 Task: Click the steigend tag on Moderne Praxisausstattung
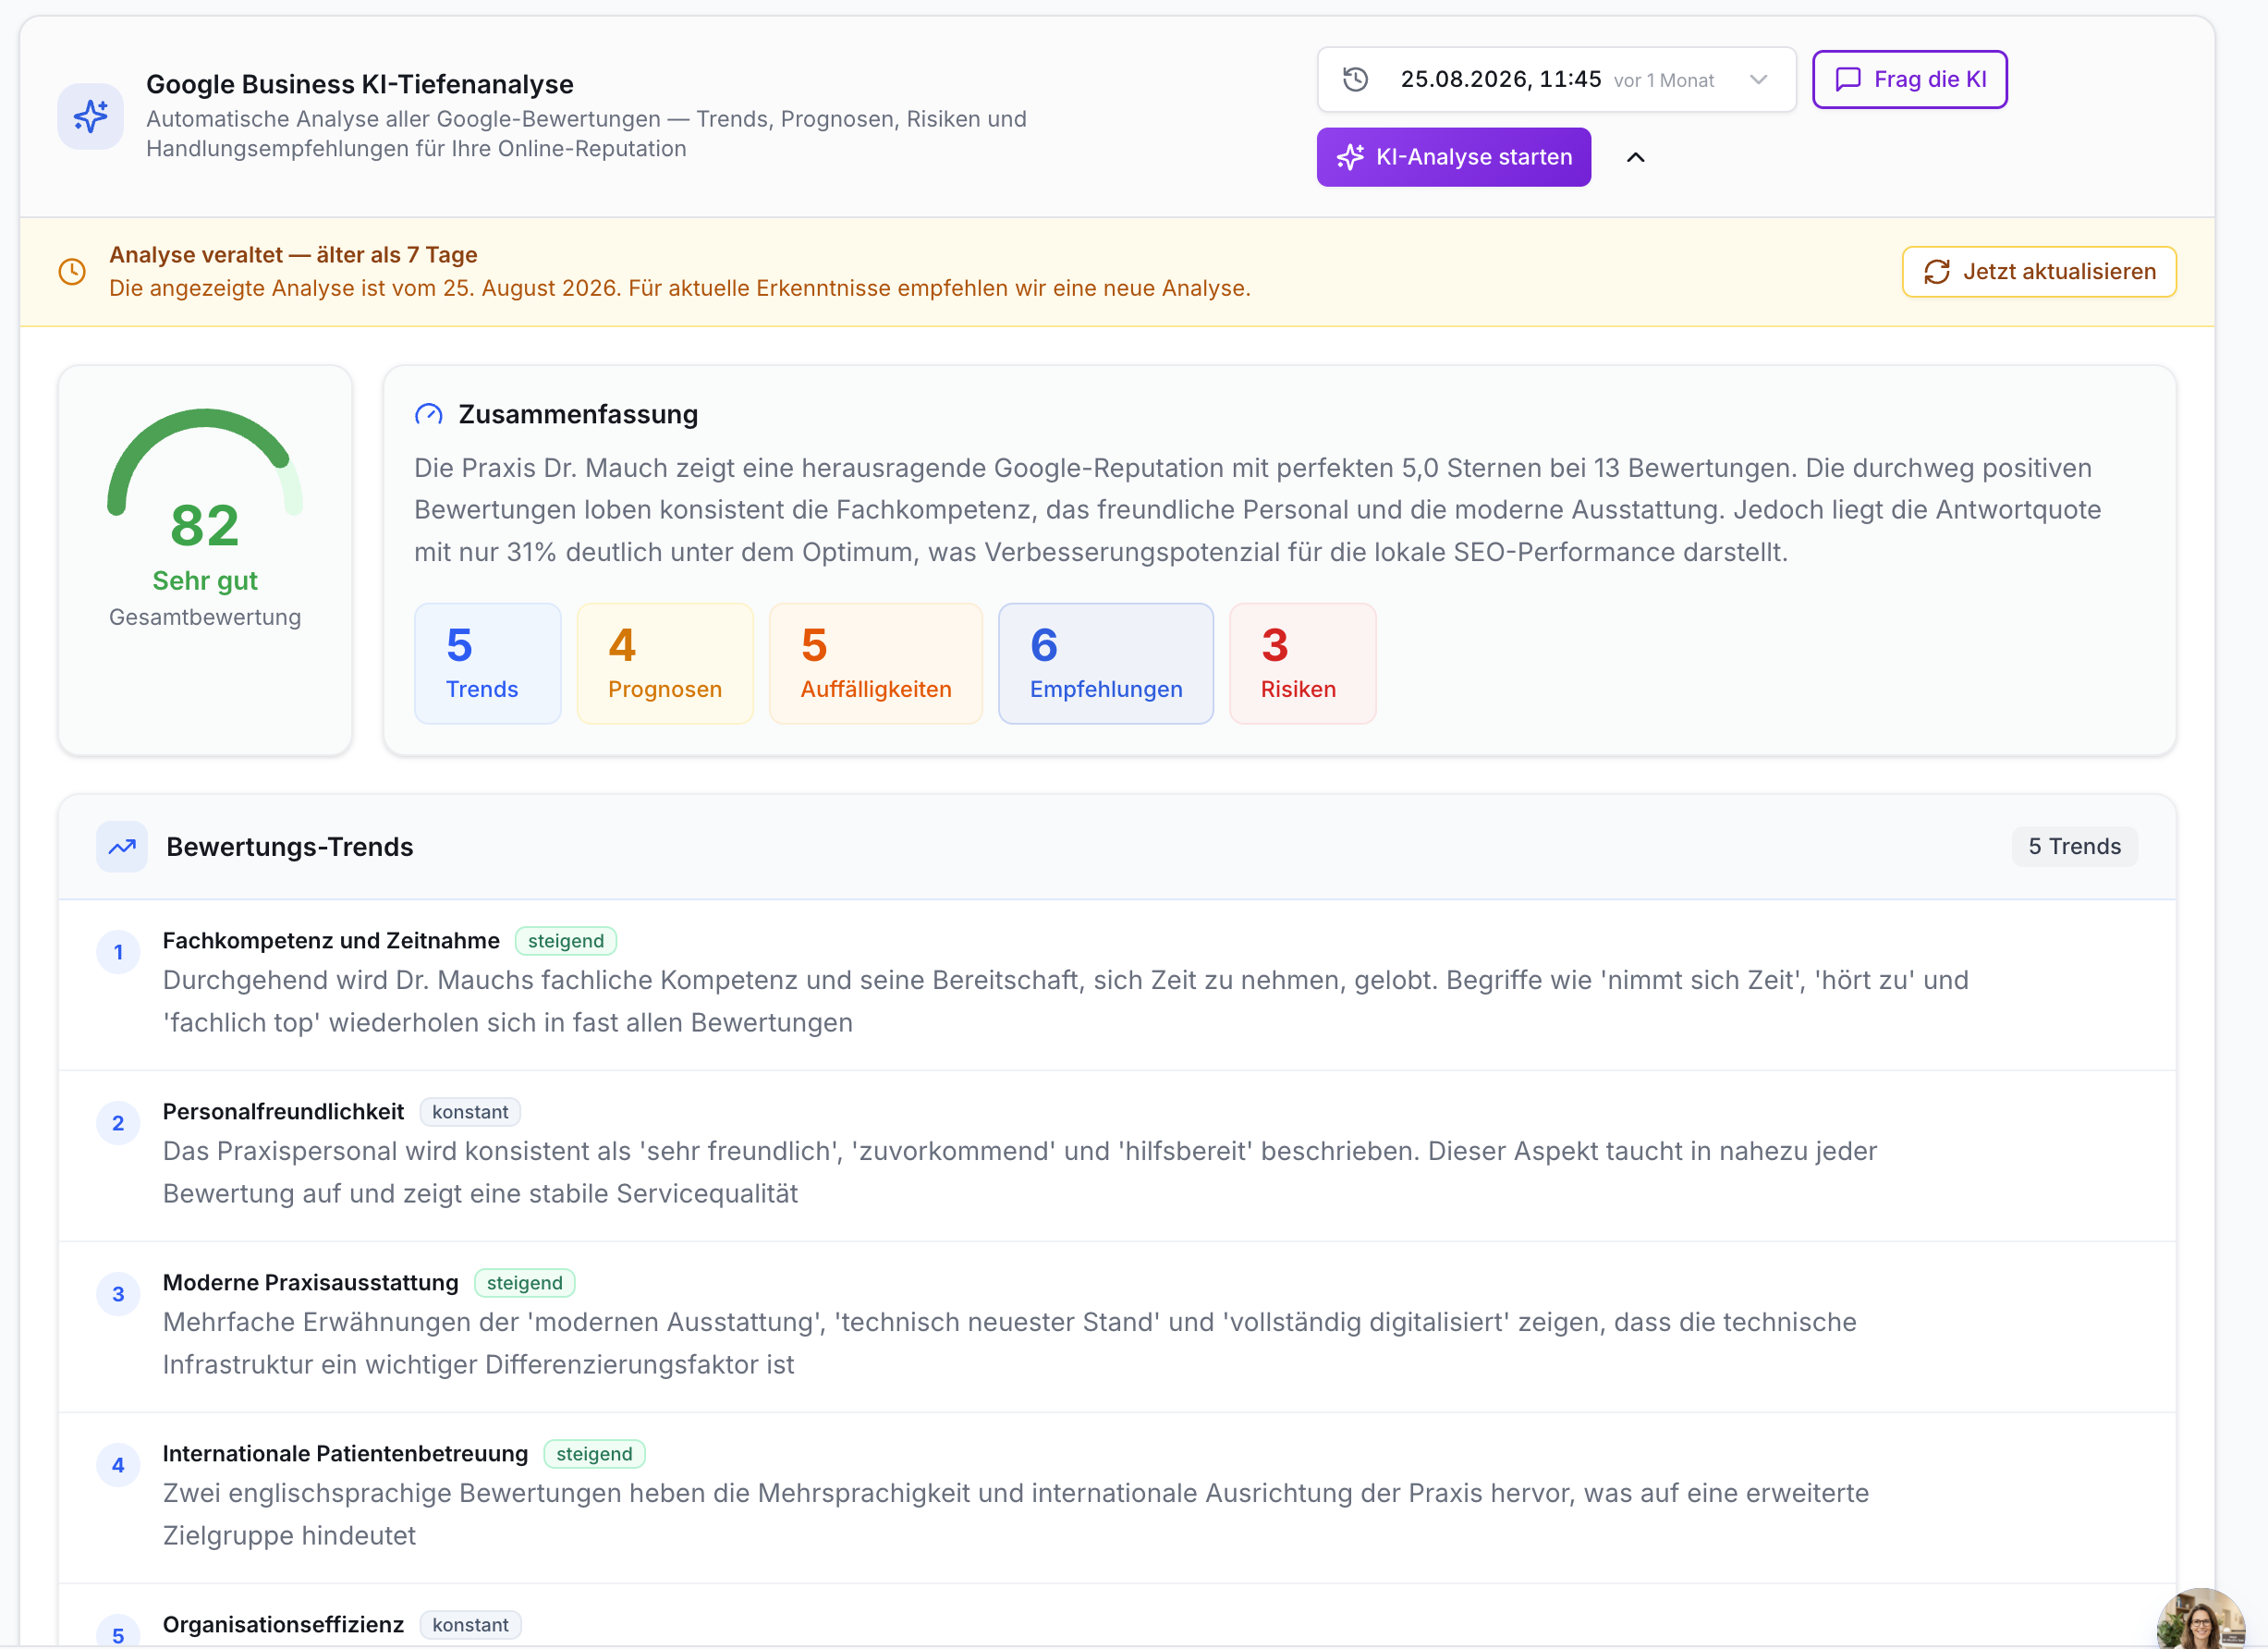point(525,1283)
